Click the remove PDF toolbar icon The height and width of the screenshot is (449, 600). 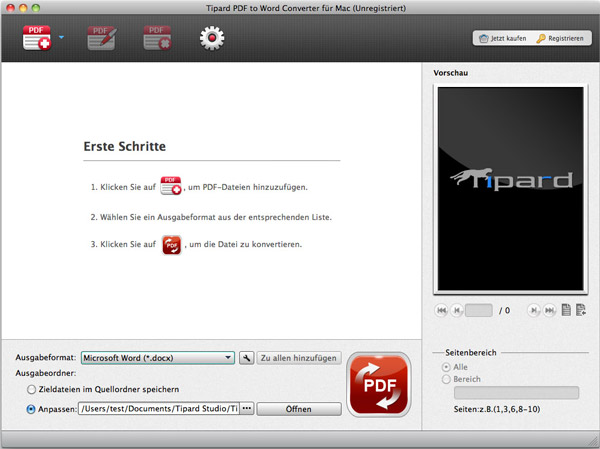tap(157, 38)
